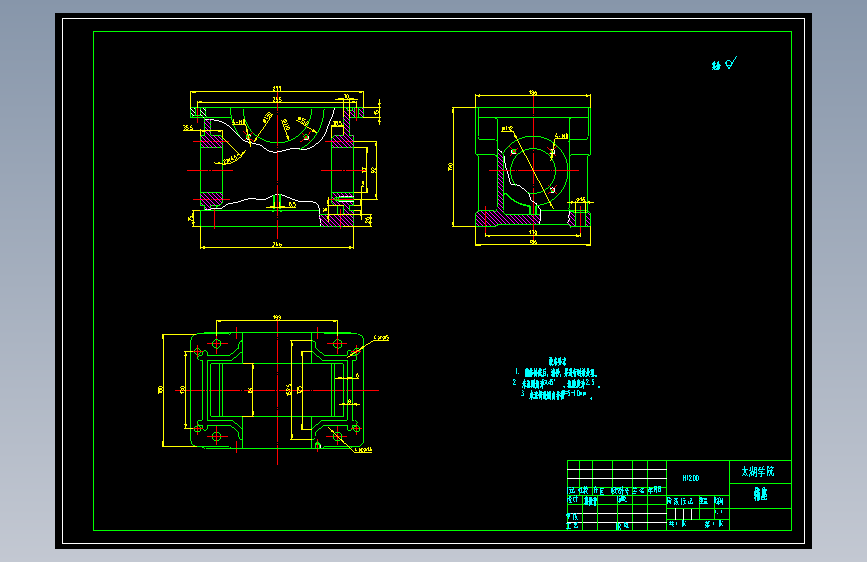Select the 工艺 row label in title block

573,525
